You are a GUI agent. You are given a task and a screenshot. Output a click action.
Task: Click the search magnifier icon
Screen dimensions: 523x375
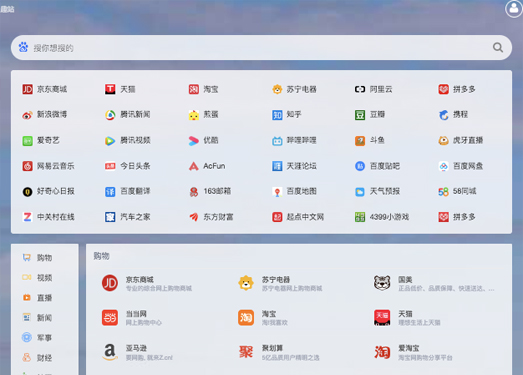pyautogui.click(x=498, y=47)
